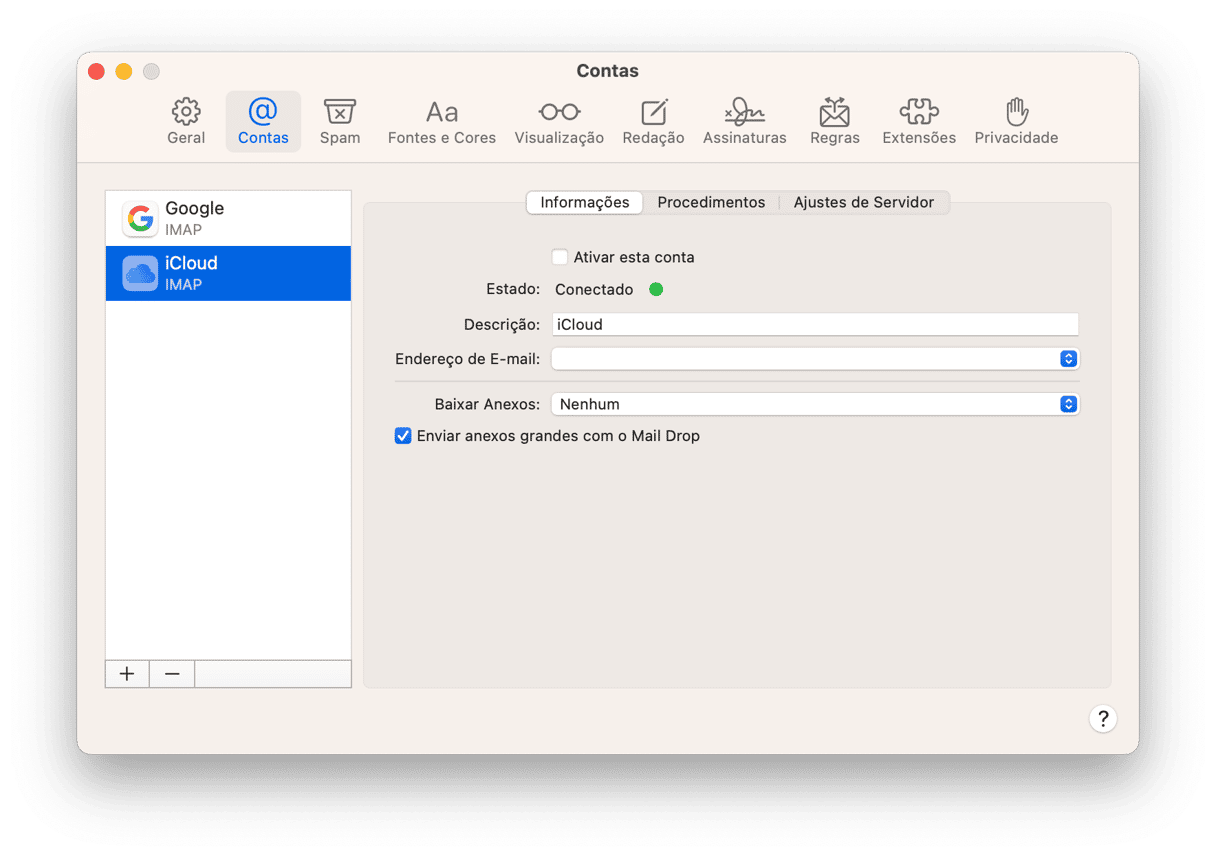Click the plus button to add account
This screenshot has width=1216, height=856.
[x=127, y=674]
